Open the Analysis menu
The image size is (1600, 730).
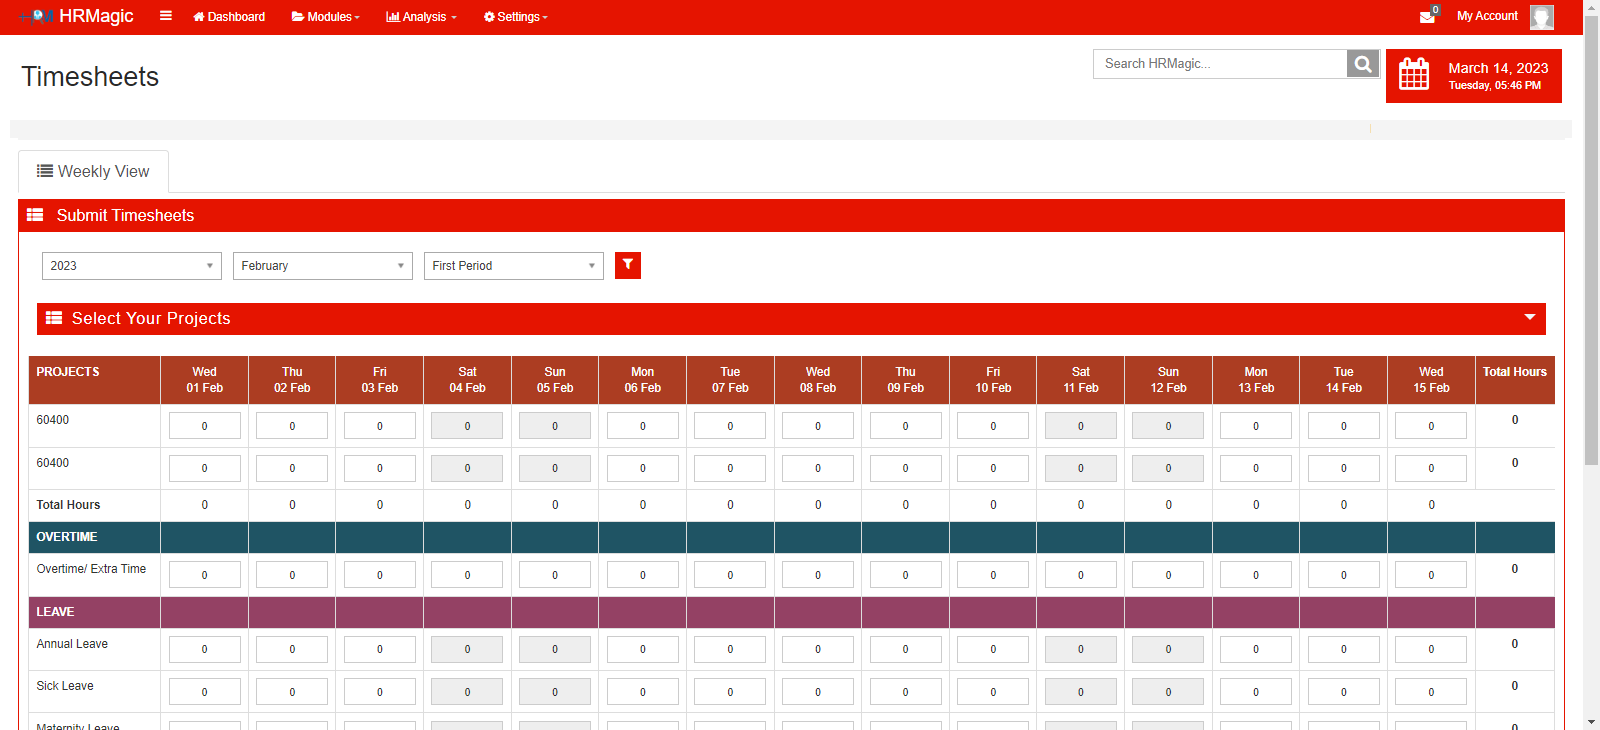(421, 17)
